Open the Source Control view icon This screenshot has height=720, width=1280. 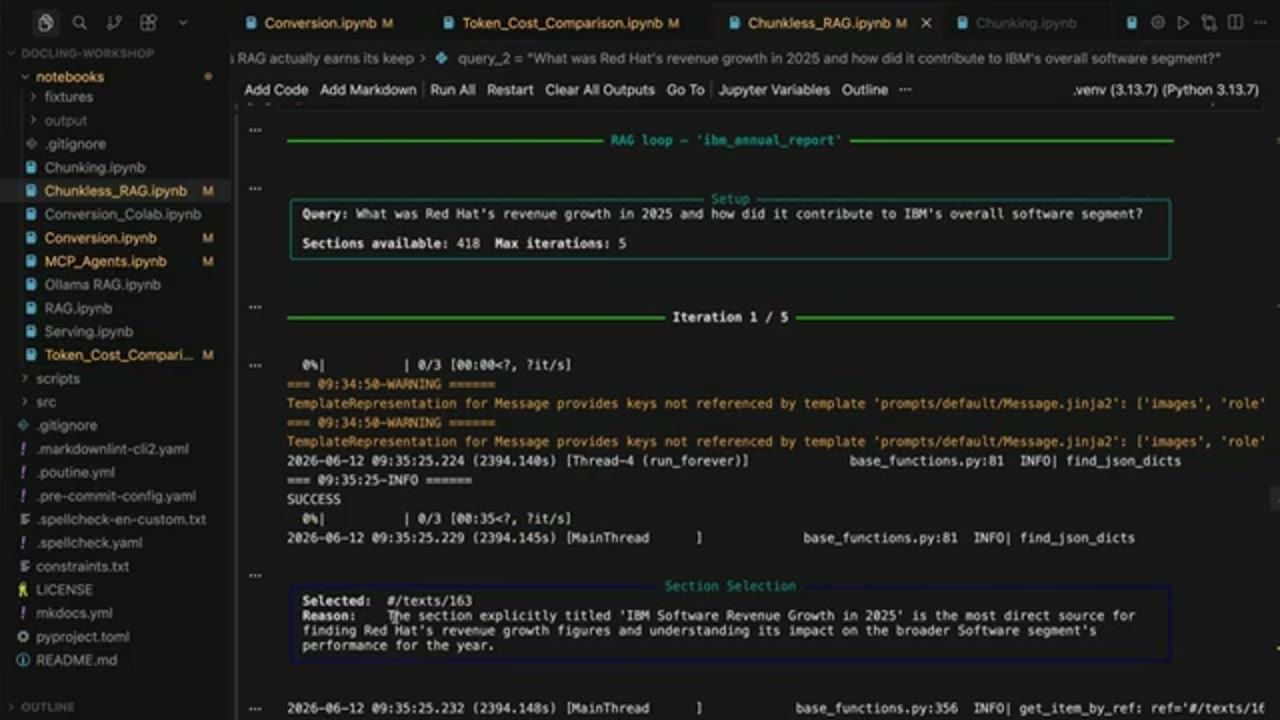point(114,22)
